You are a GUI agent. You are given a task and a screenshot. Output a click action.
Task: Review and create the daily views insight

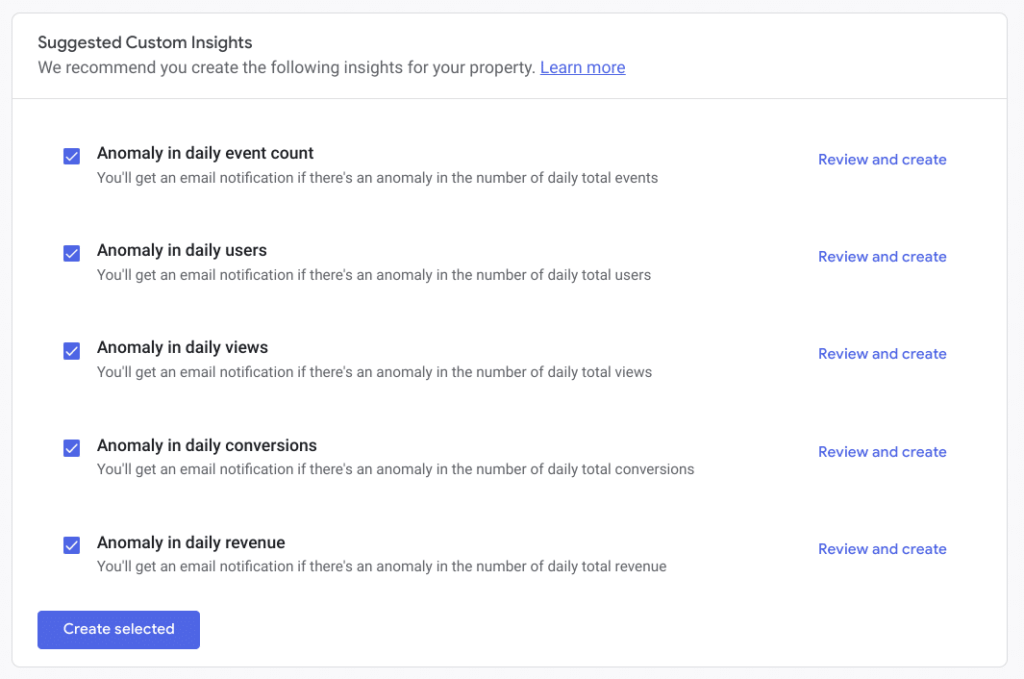click(x=882, y=353)
